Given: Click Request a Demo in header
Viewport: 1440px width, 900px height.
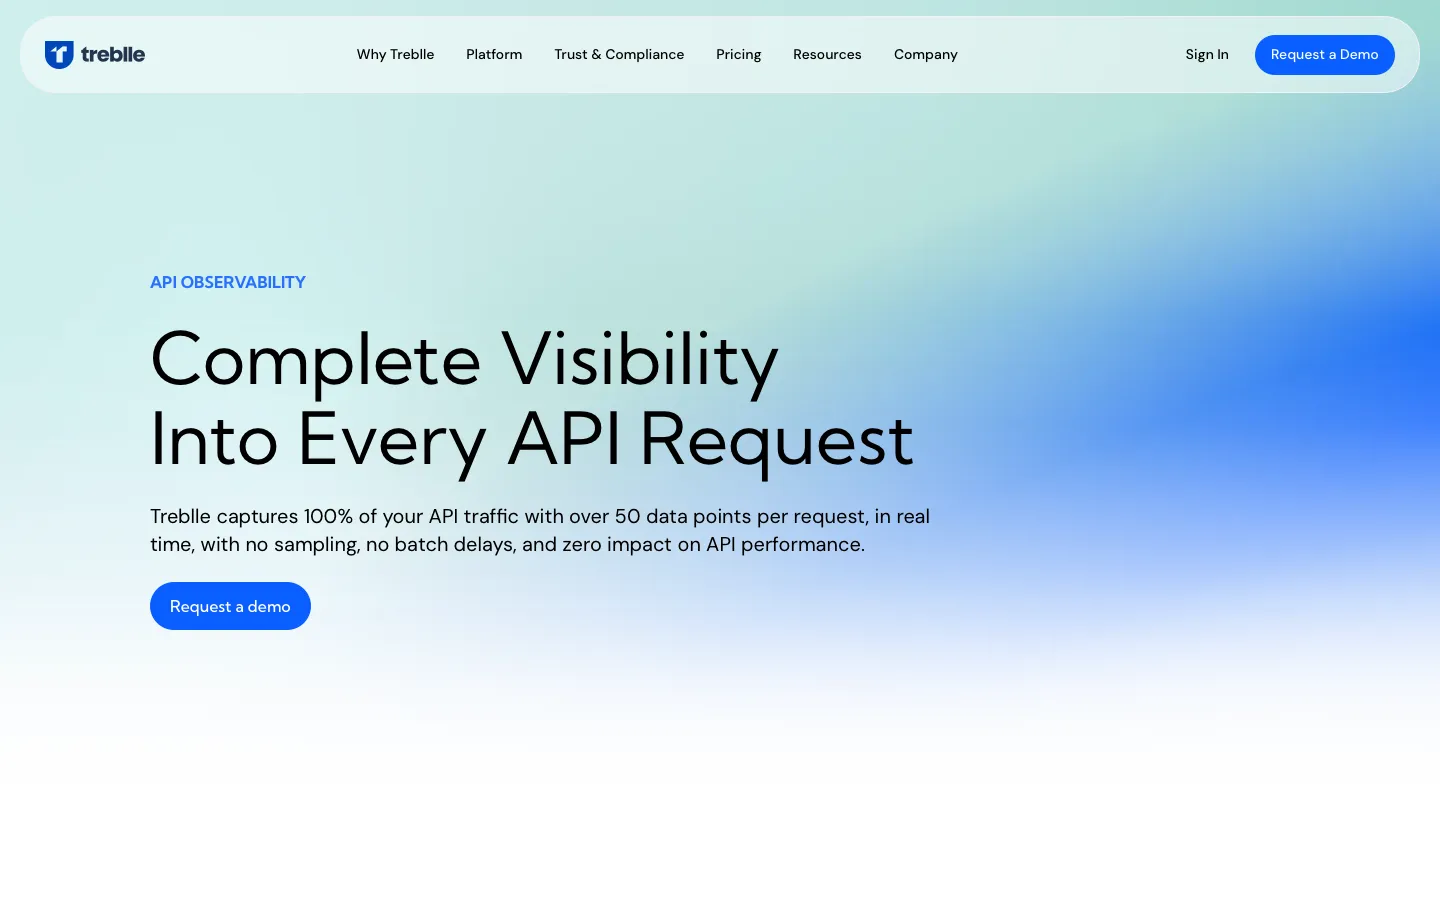Looking at the screenshot, I should [x=1324, y=54].
